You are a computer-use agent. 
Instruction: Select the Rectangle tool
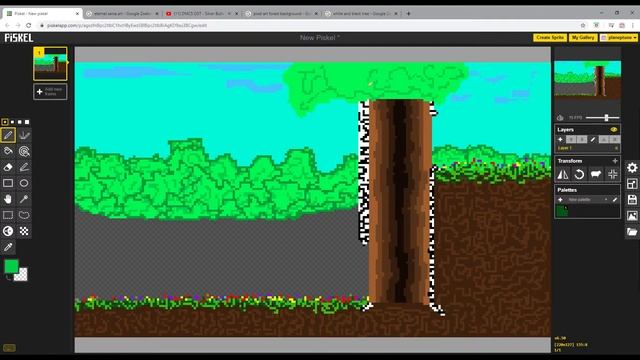coord(8,183)
